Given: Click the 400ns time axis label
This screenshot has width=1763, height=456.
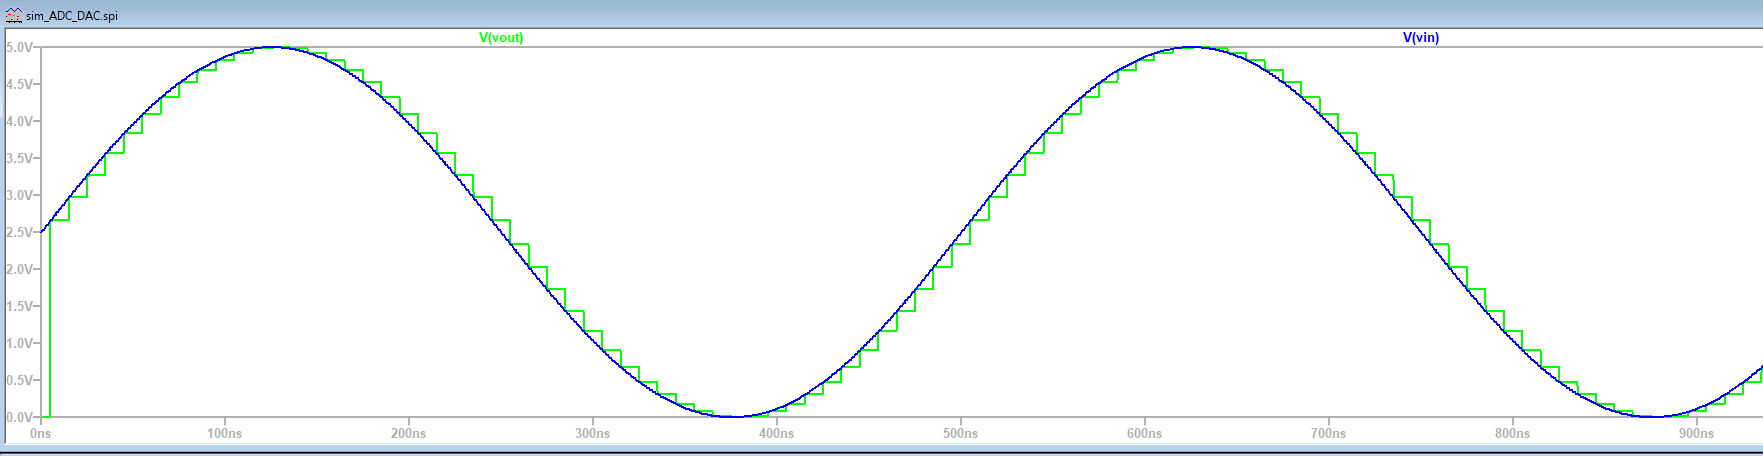Looking at the screenshot, I should click(777, 434).
